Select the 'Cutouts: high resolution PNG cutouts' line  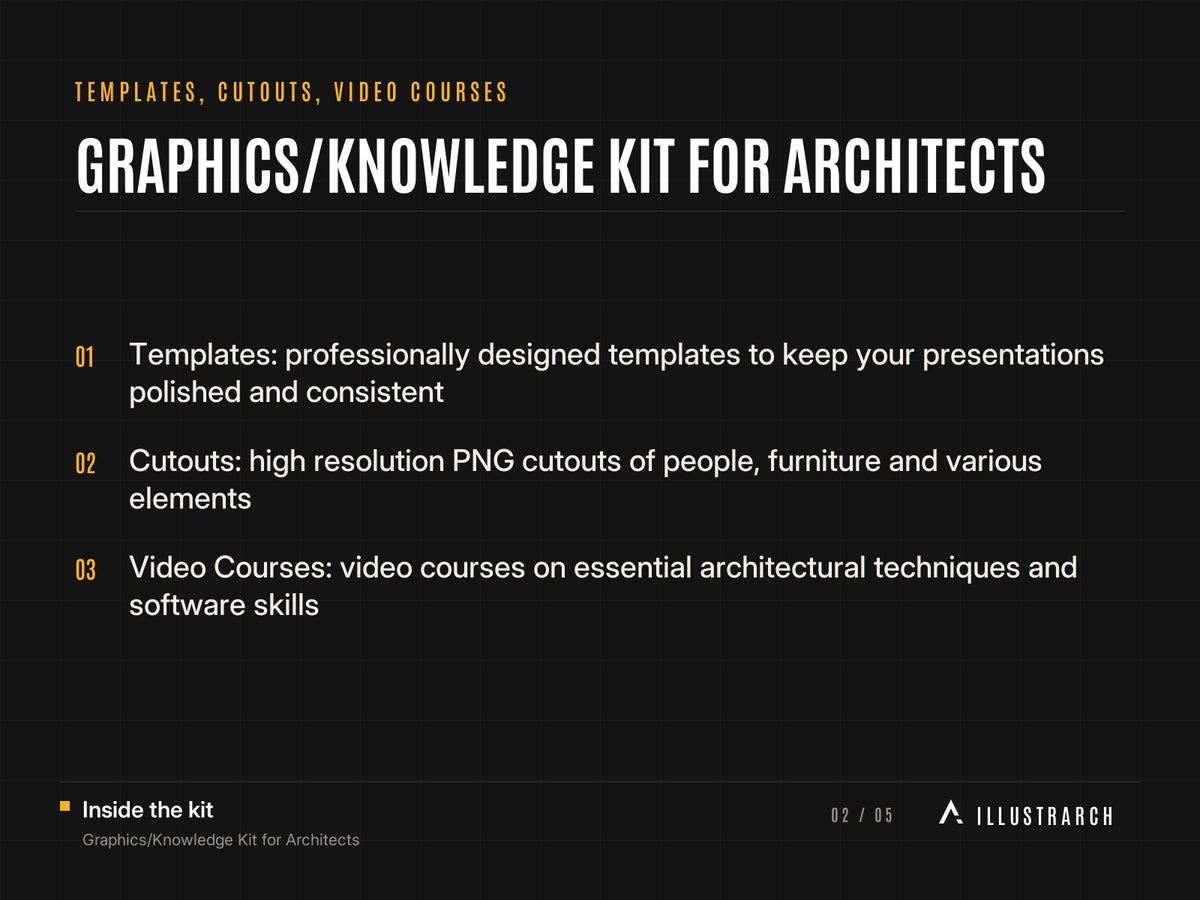click(585, 462)
